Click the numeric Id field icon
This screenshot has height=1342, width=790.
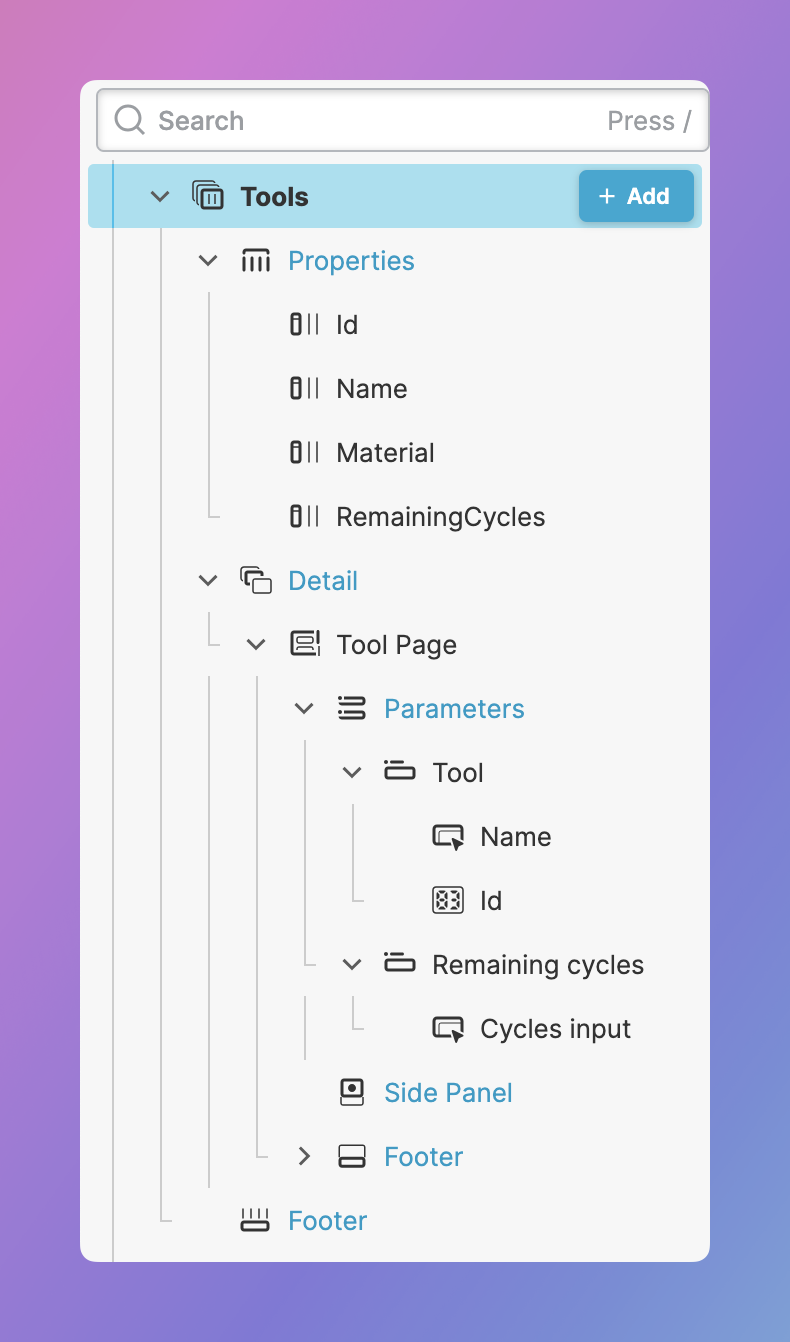448,901
